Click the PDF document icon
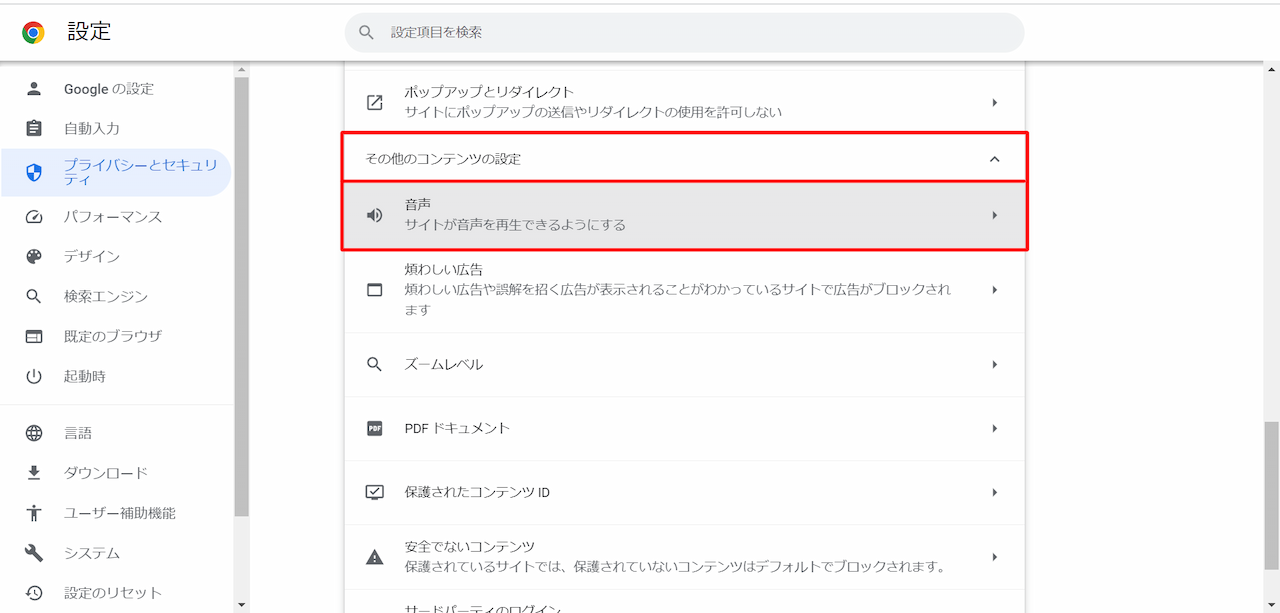1280x613 pixels. [374, 428]
